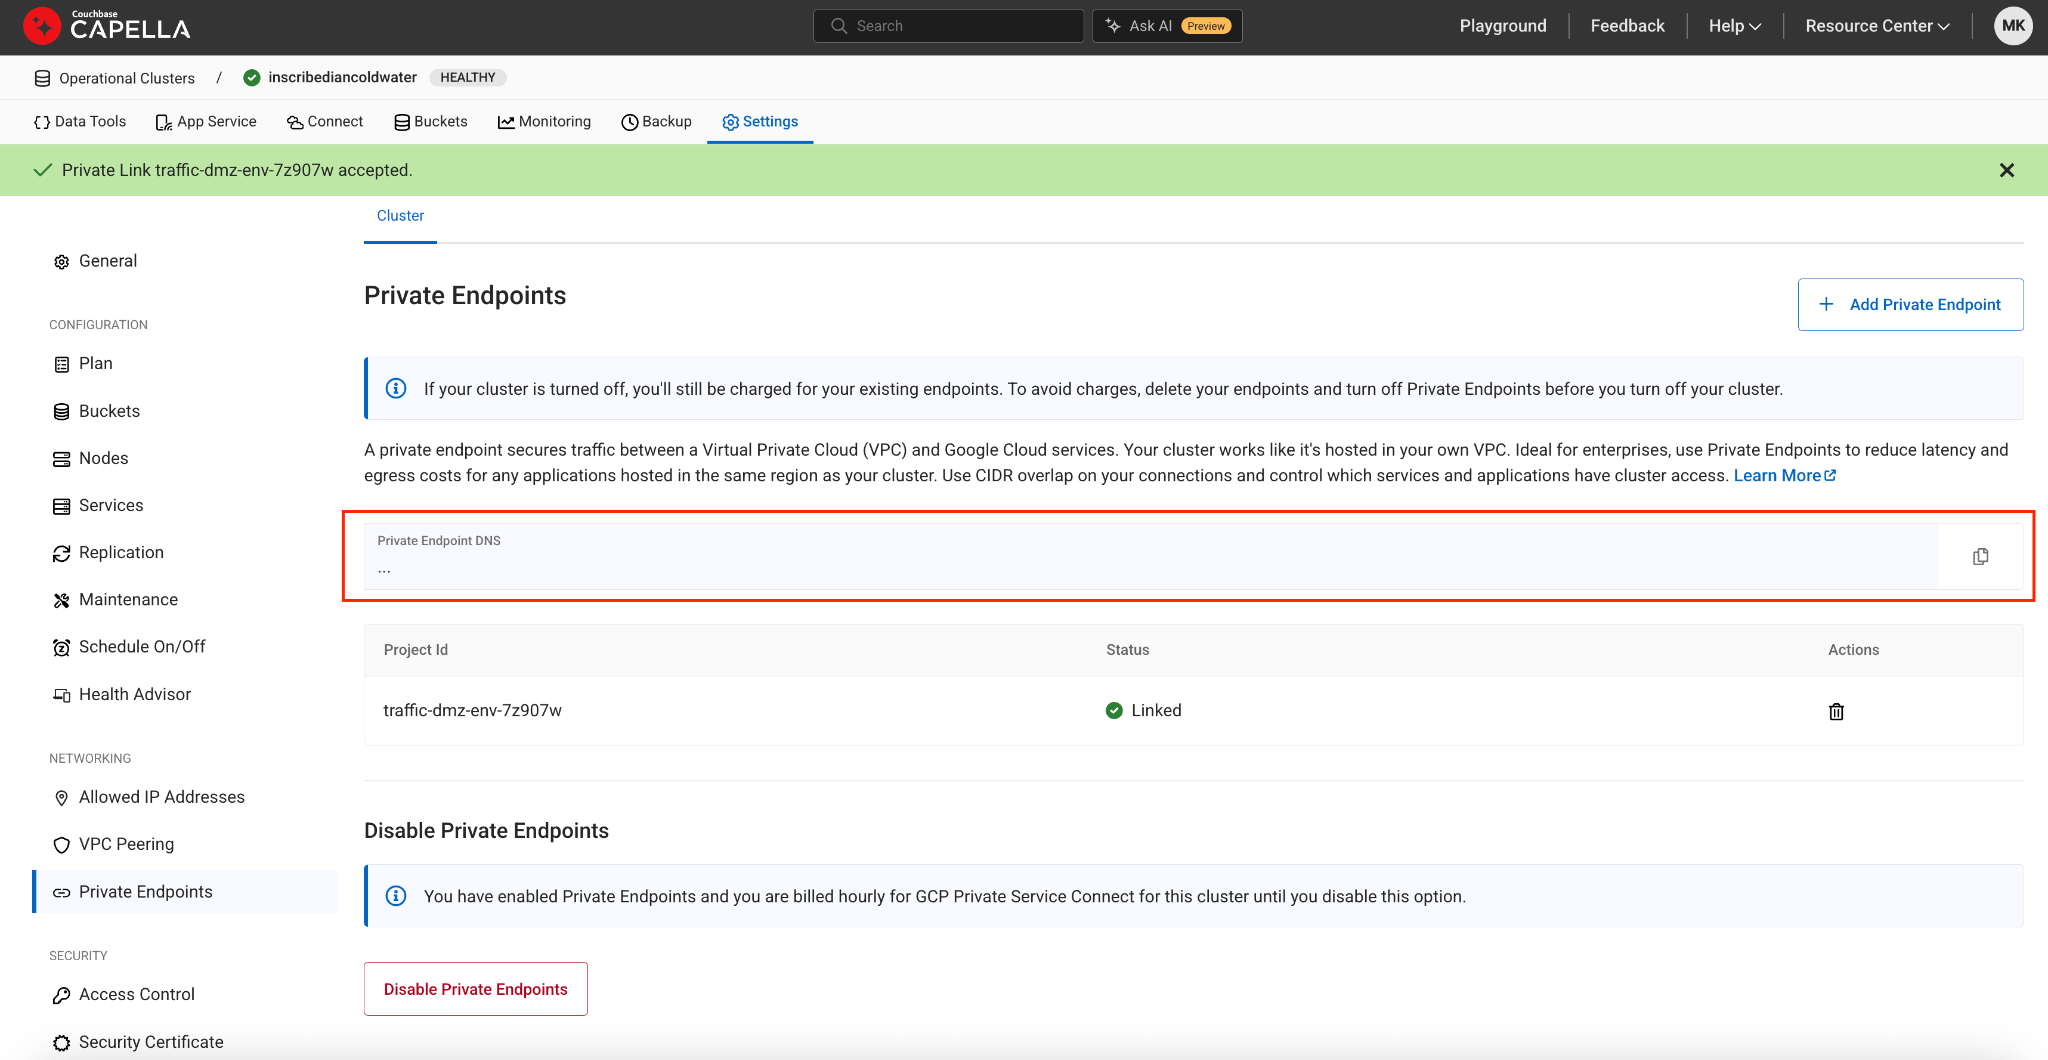Click in the Search field
The image size is (2048, 1060).
948,26
